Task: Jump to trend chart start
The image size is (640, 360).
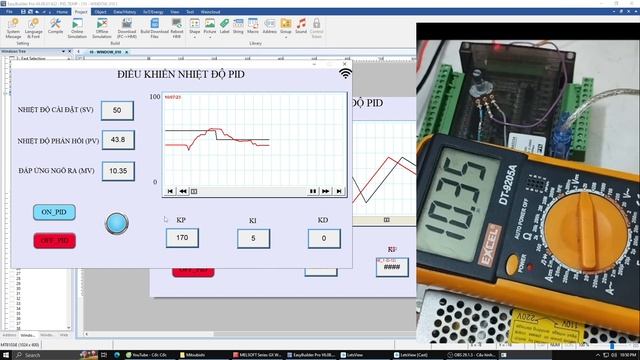Action: (170, 191)
